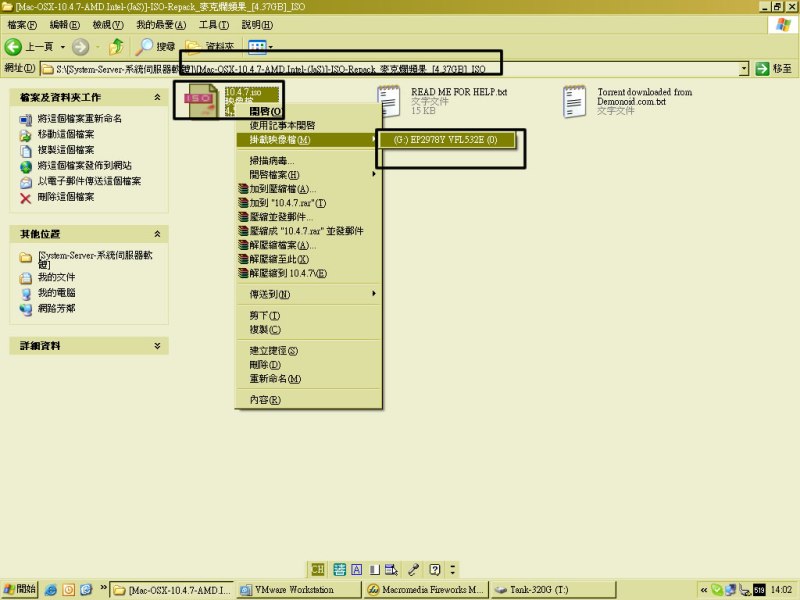Viewport: 800px width, 600px height.
Task: Click 將這個檔案發佈到網站 link
Action: point(84,165)
